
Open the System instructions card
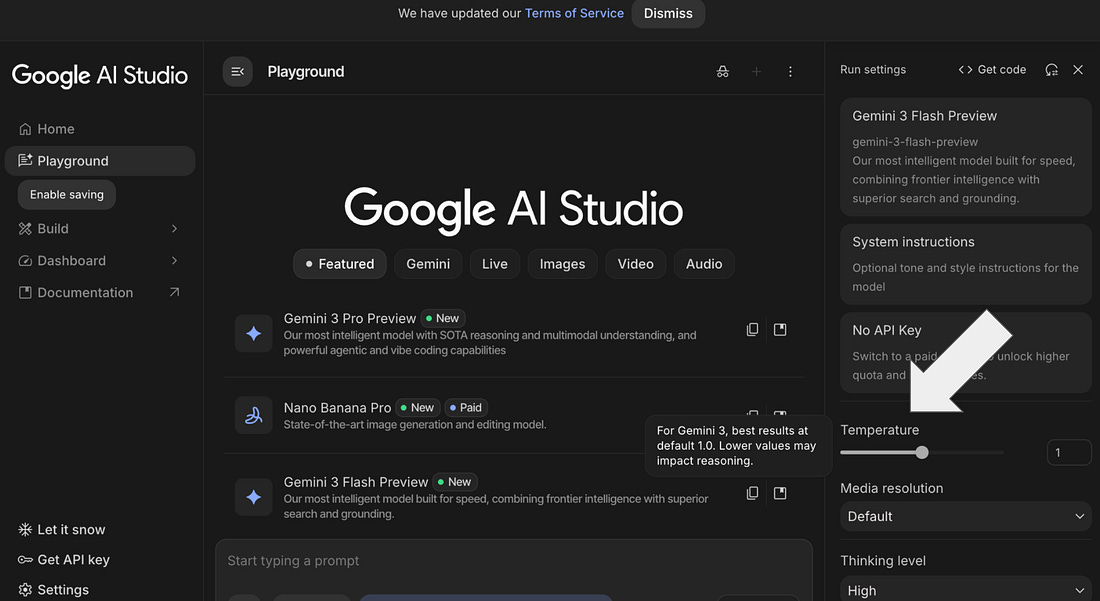(965, 264)
